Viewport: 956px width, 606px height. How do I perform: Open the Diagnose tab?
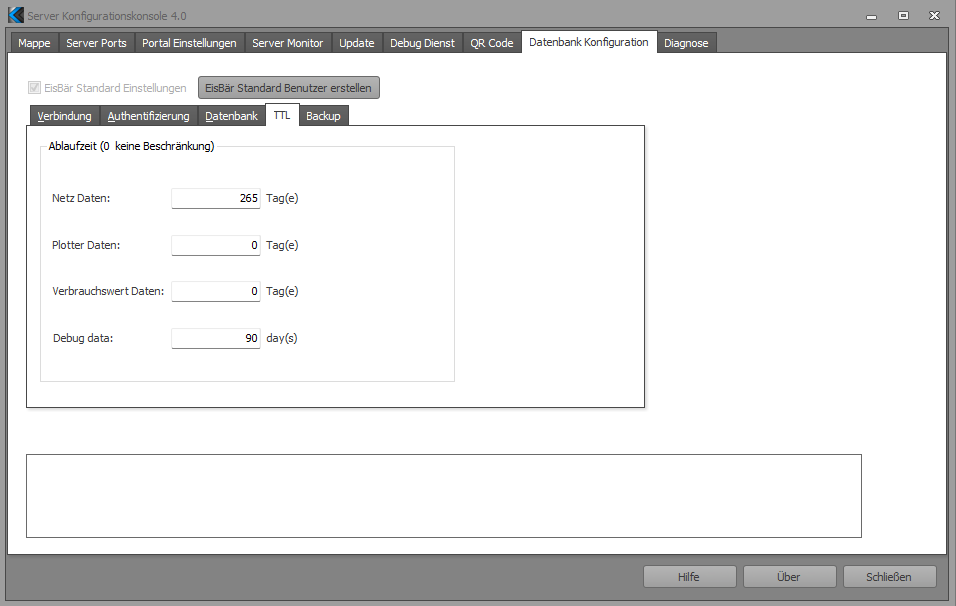pyautogui.click(x=686, y=43)
